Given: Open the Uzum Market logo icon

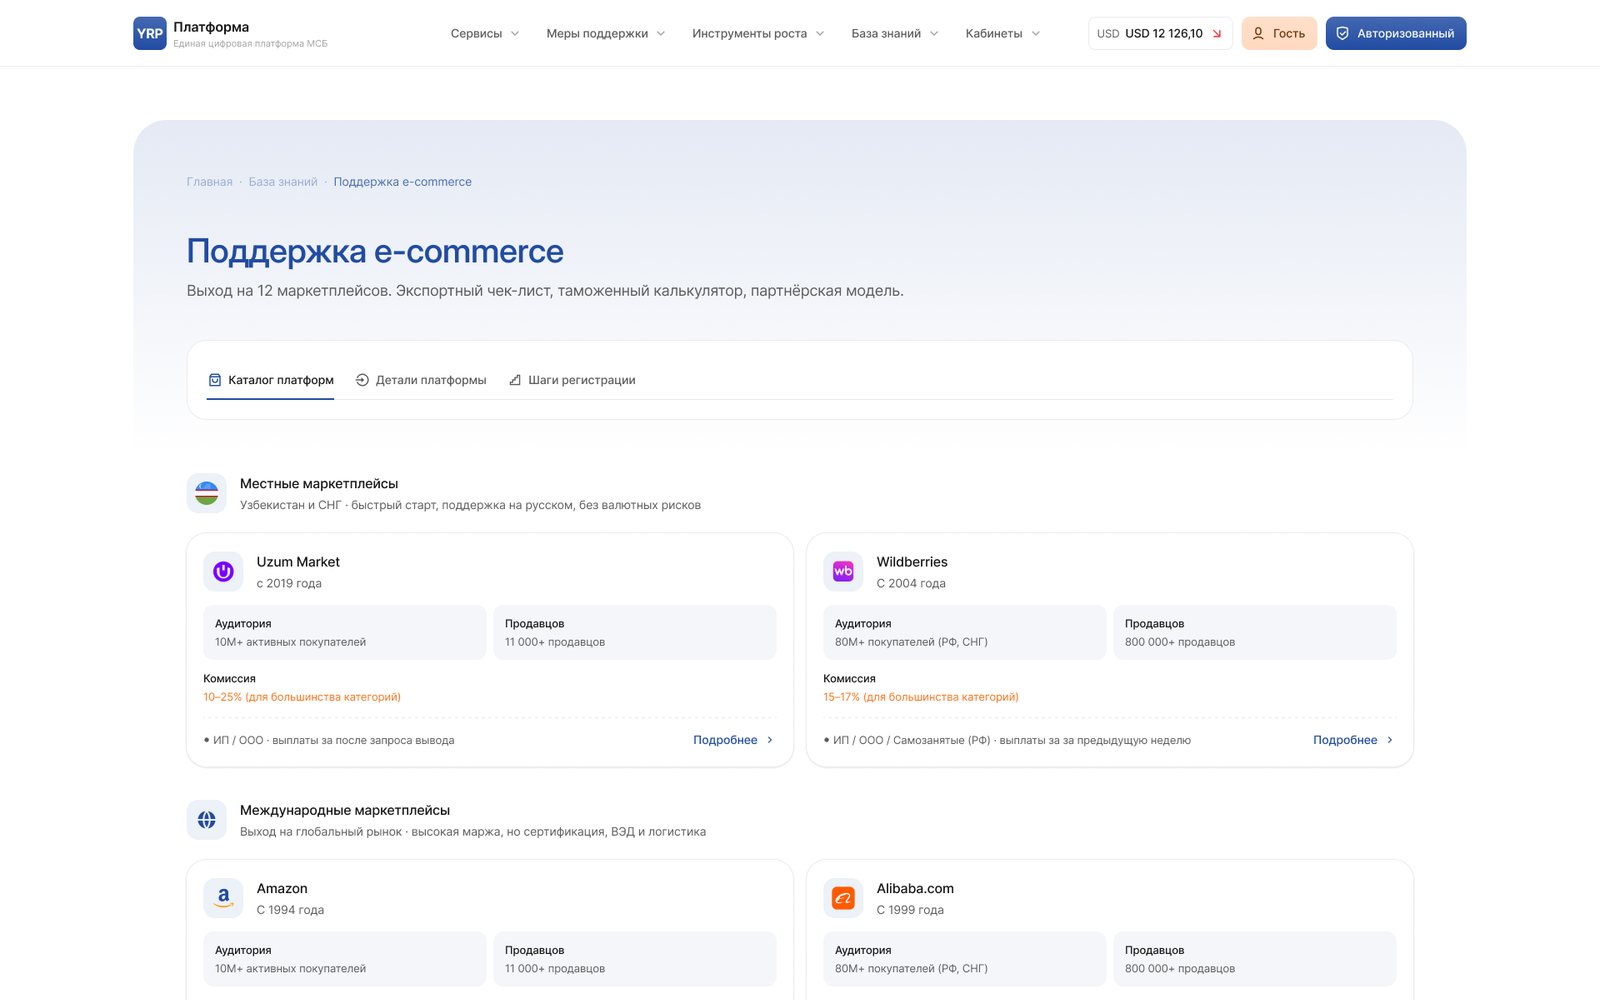Looking at the screenshot, I should [223, 572].
